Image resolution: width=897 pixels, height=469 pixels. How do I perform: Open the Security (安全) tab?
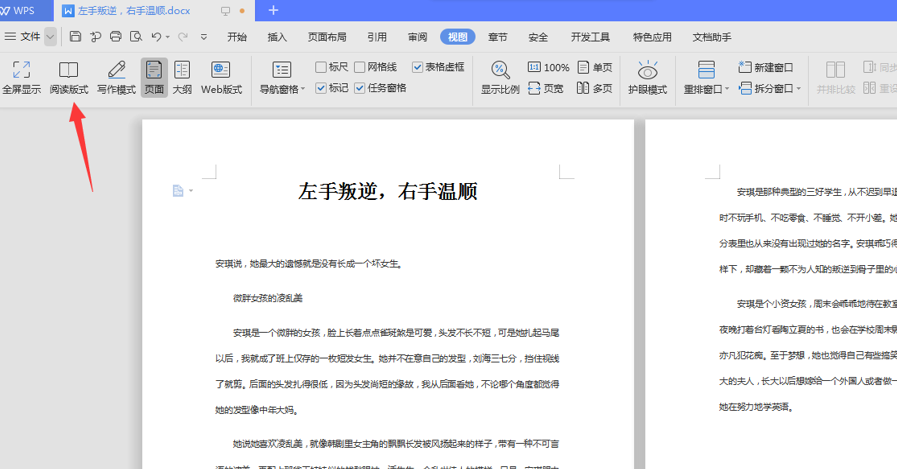click(538, 37)
